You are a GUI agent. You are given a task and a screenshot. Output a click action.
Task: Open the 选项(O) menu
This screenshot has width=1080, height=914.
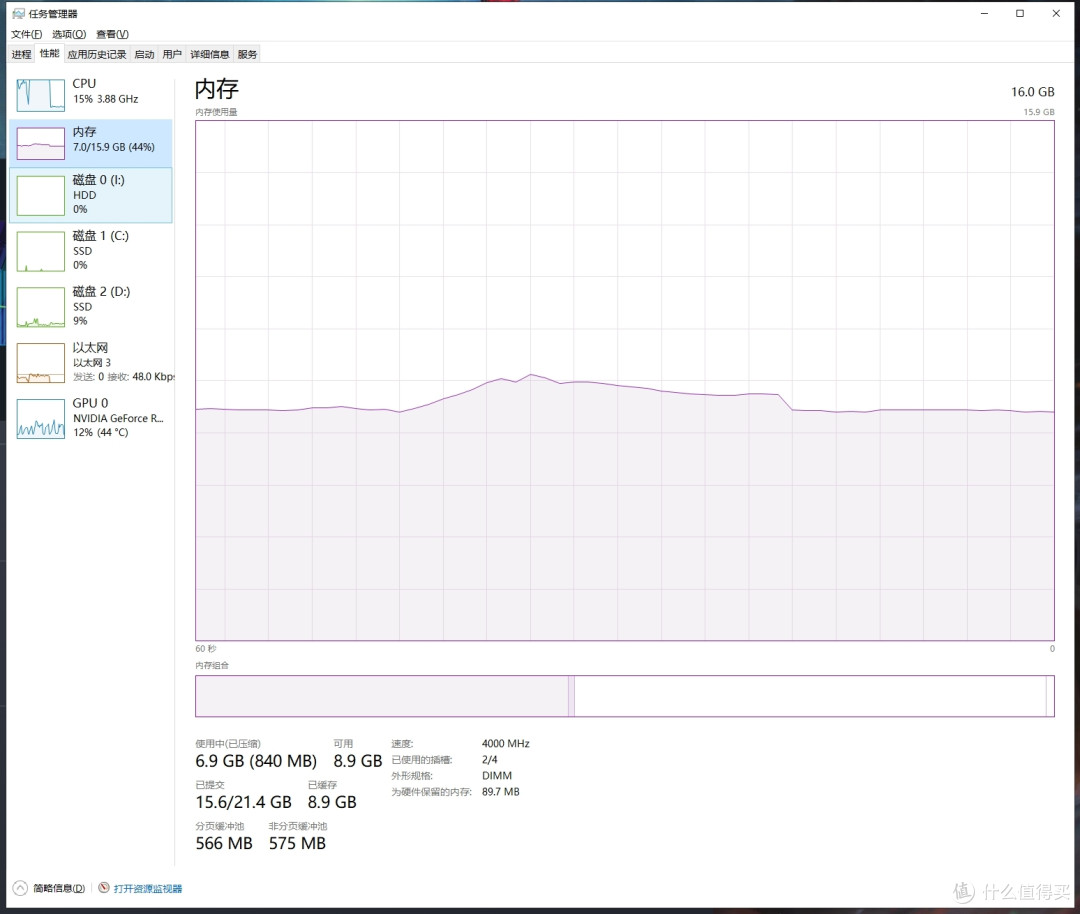(69, 34)
